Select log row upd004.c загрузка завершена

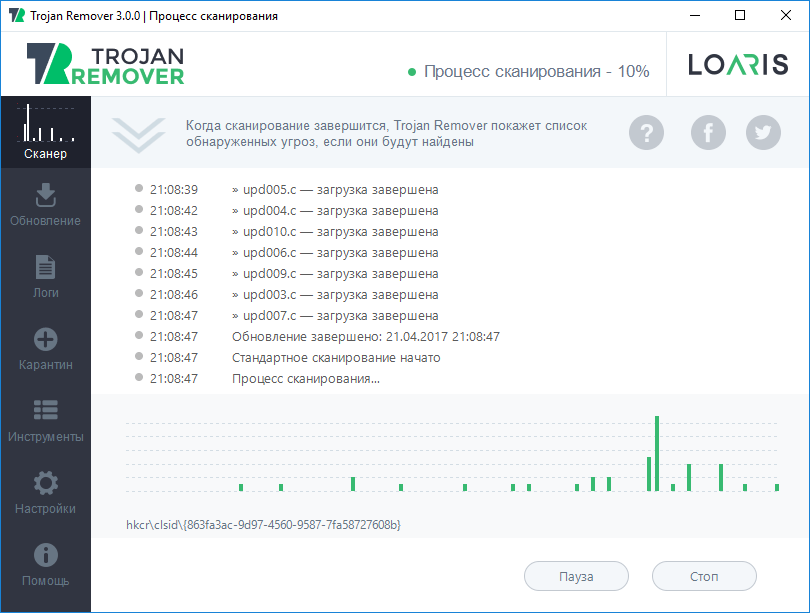(x=286, y=211)
